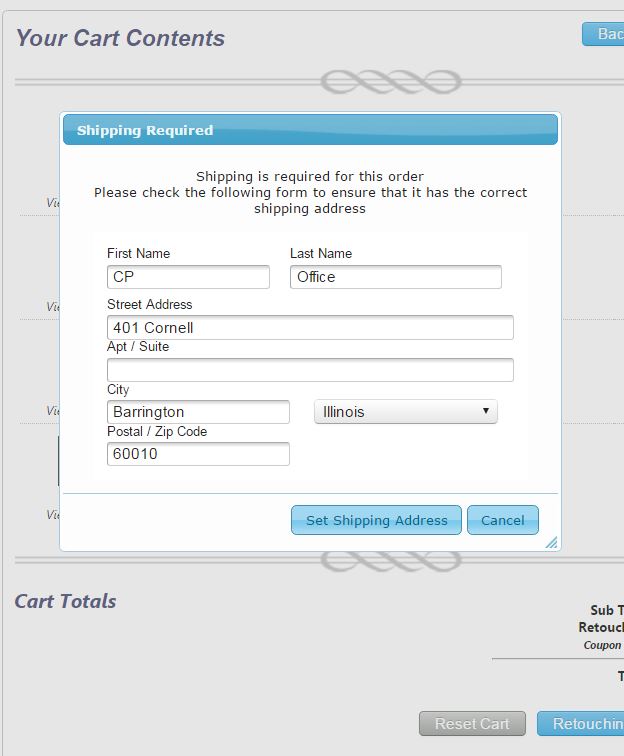This screenshot has height=756, width=624.
Task: Click the Postal / Zip Code field
Action: (198, 454)
